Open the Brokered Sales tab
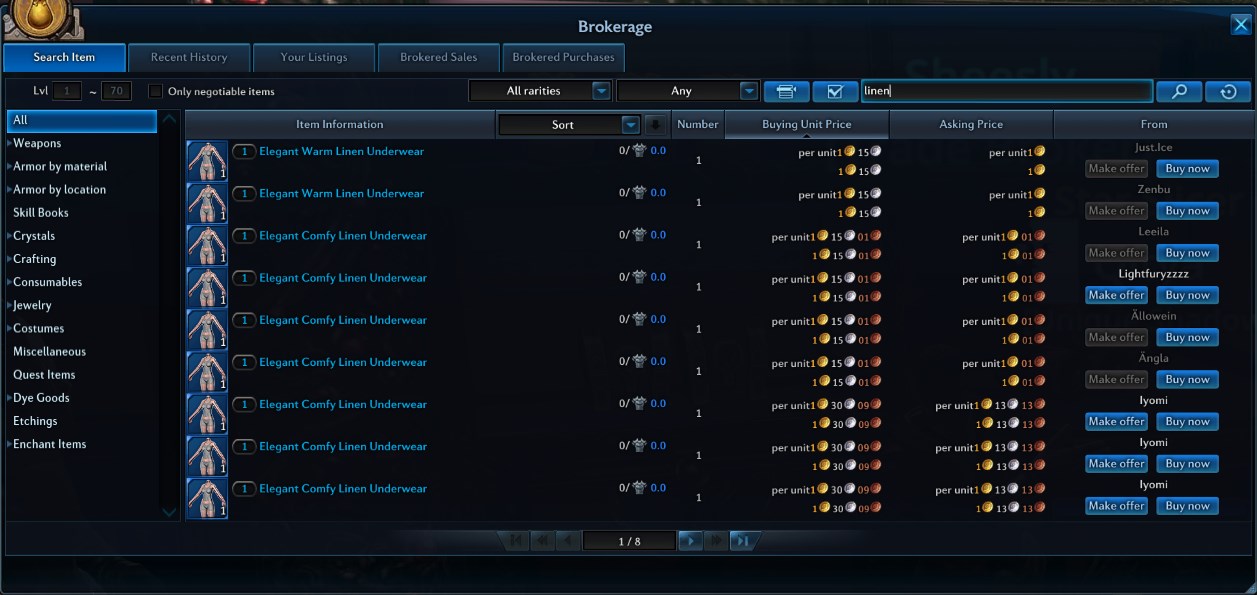This screenshot has width=1257, height=595. point(439,57)
